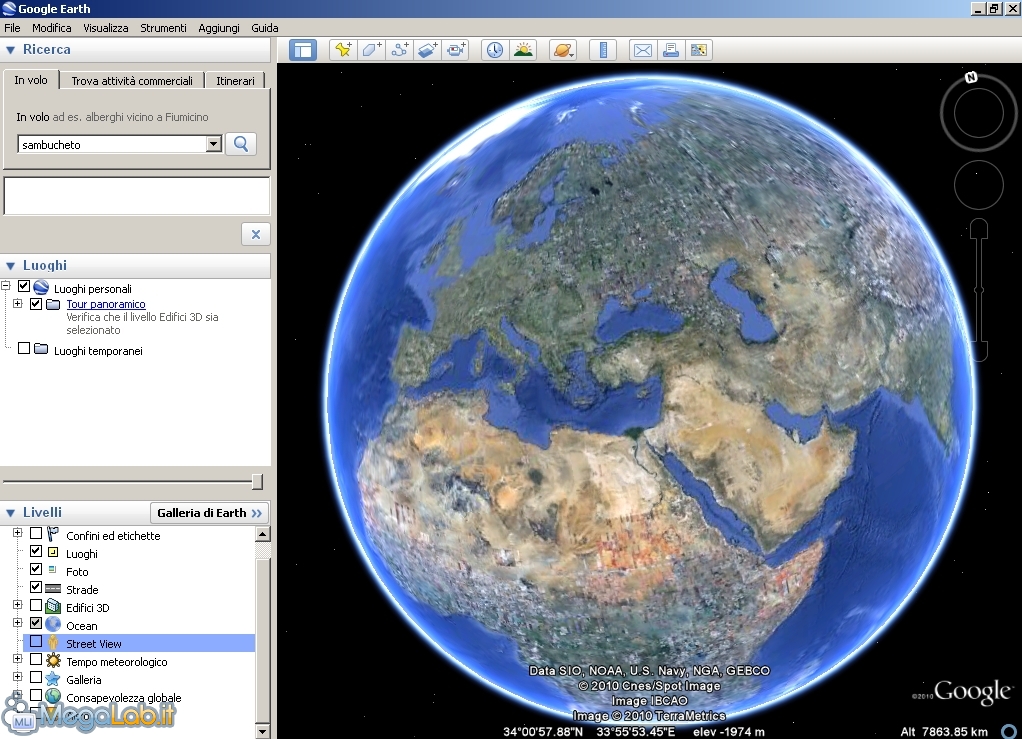Expand the Ocean layer node
The height and width of the screenshot is (739, 1022).
pyautogui.click(x=18, y=623)
